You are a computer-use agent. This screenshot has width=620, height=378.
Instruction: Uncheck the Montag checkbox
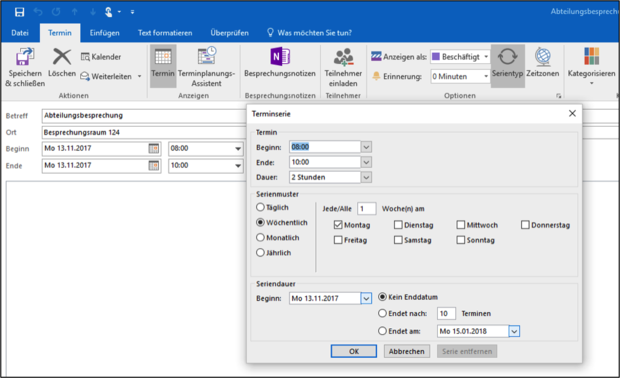(338, 225)
